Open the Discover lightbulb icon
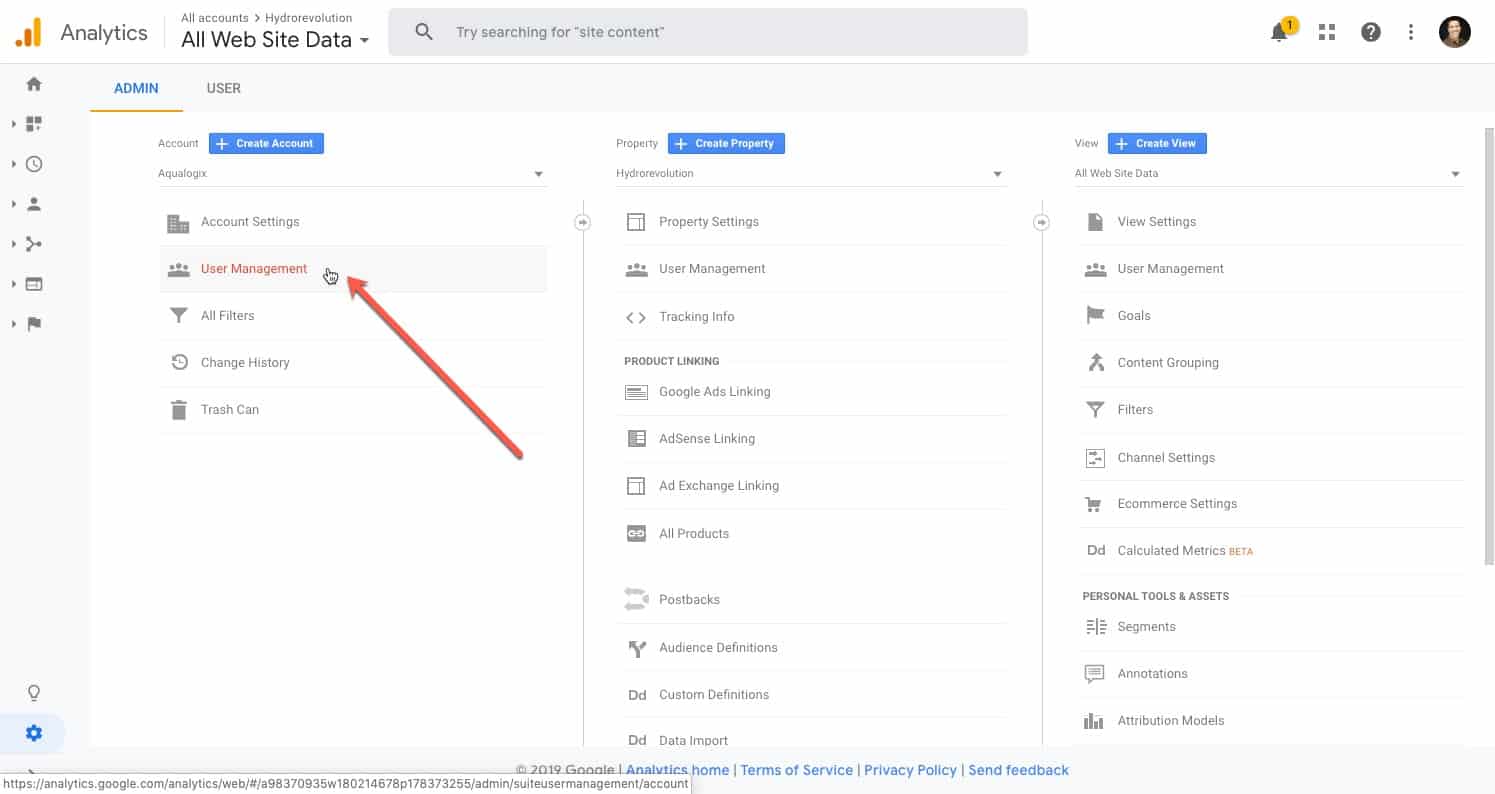Viewport: 1495px width, 794px height. point(34,693)
